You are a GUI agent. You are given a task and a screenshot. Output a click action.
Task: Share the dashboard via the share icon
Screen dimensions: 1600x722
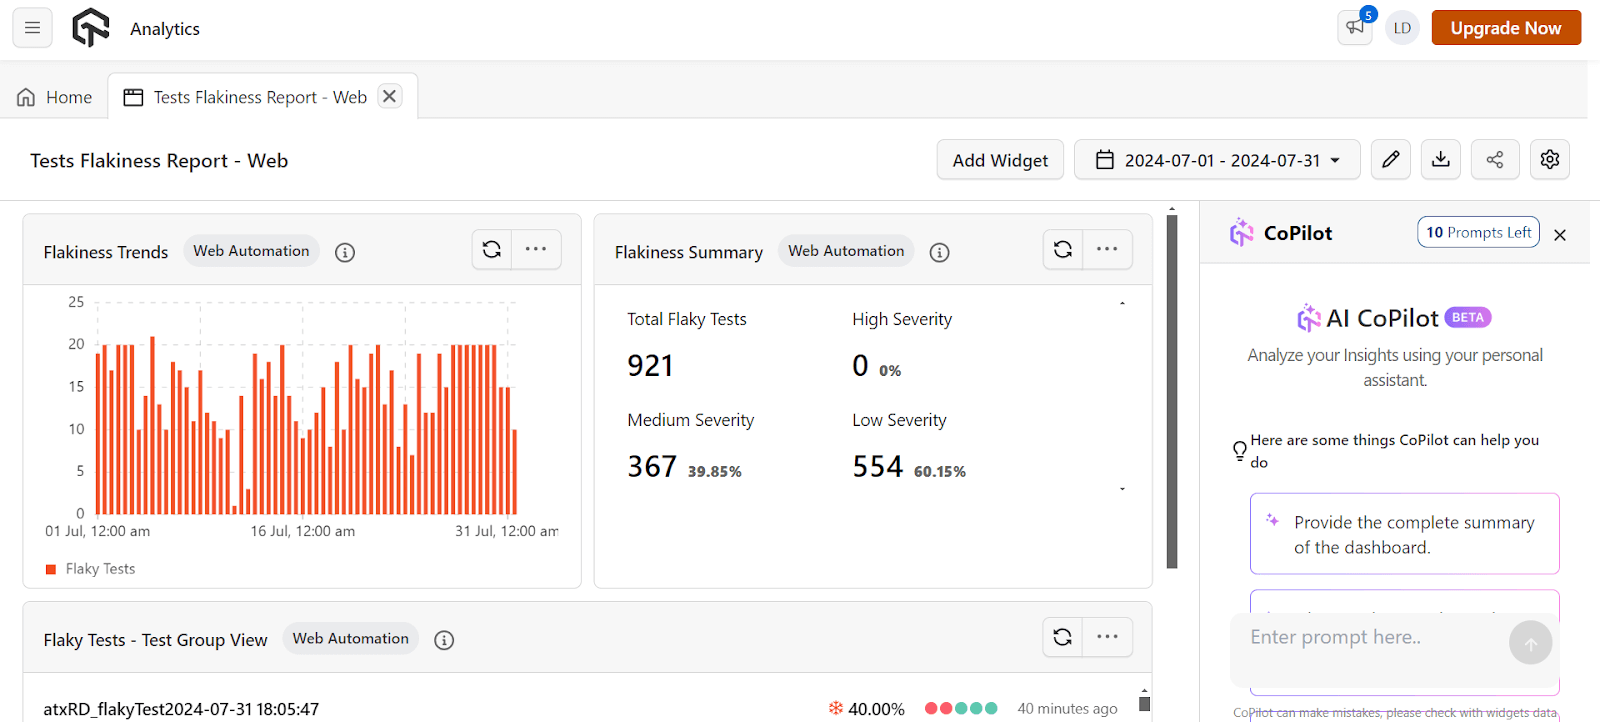[1495, 160]
